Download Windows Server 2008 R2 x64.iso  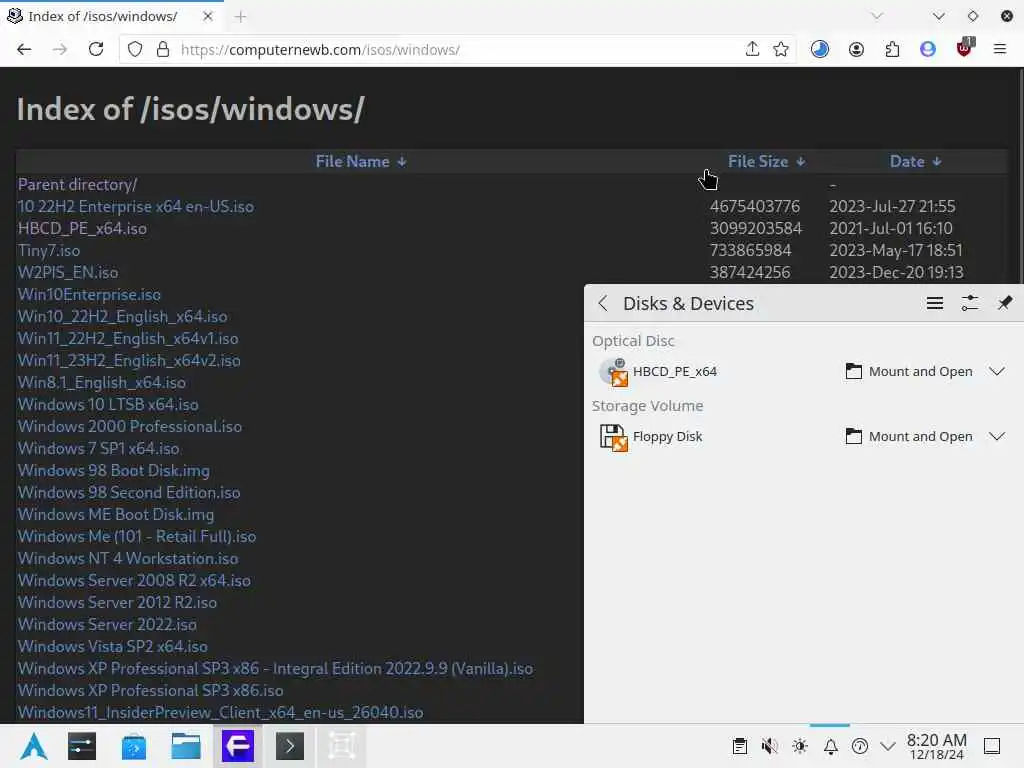pos(134,581)
